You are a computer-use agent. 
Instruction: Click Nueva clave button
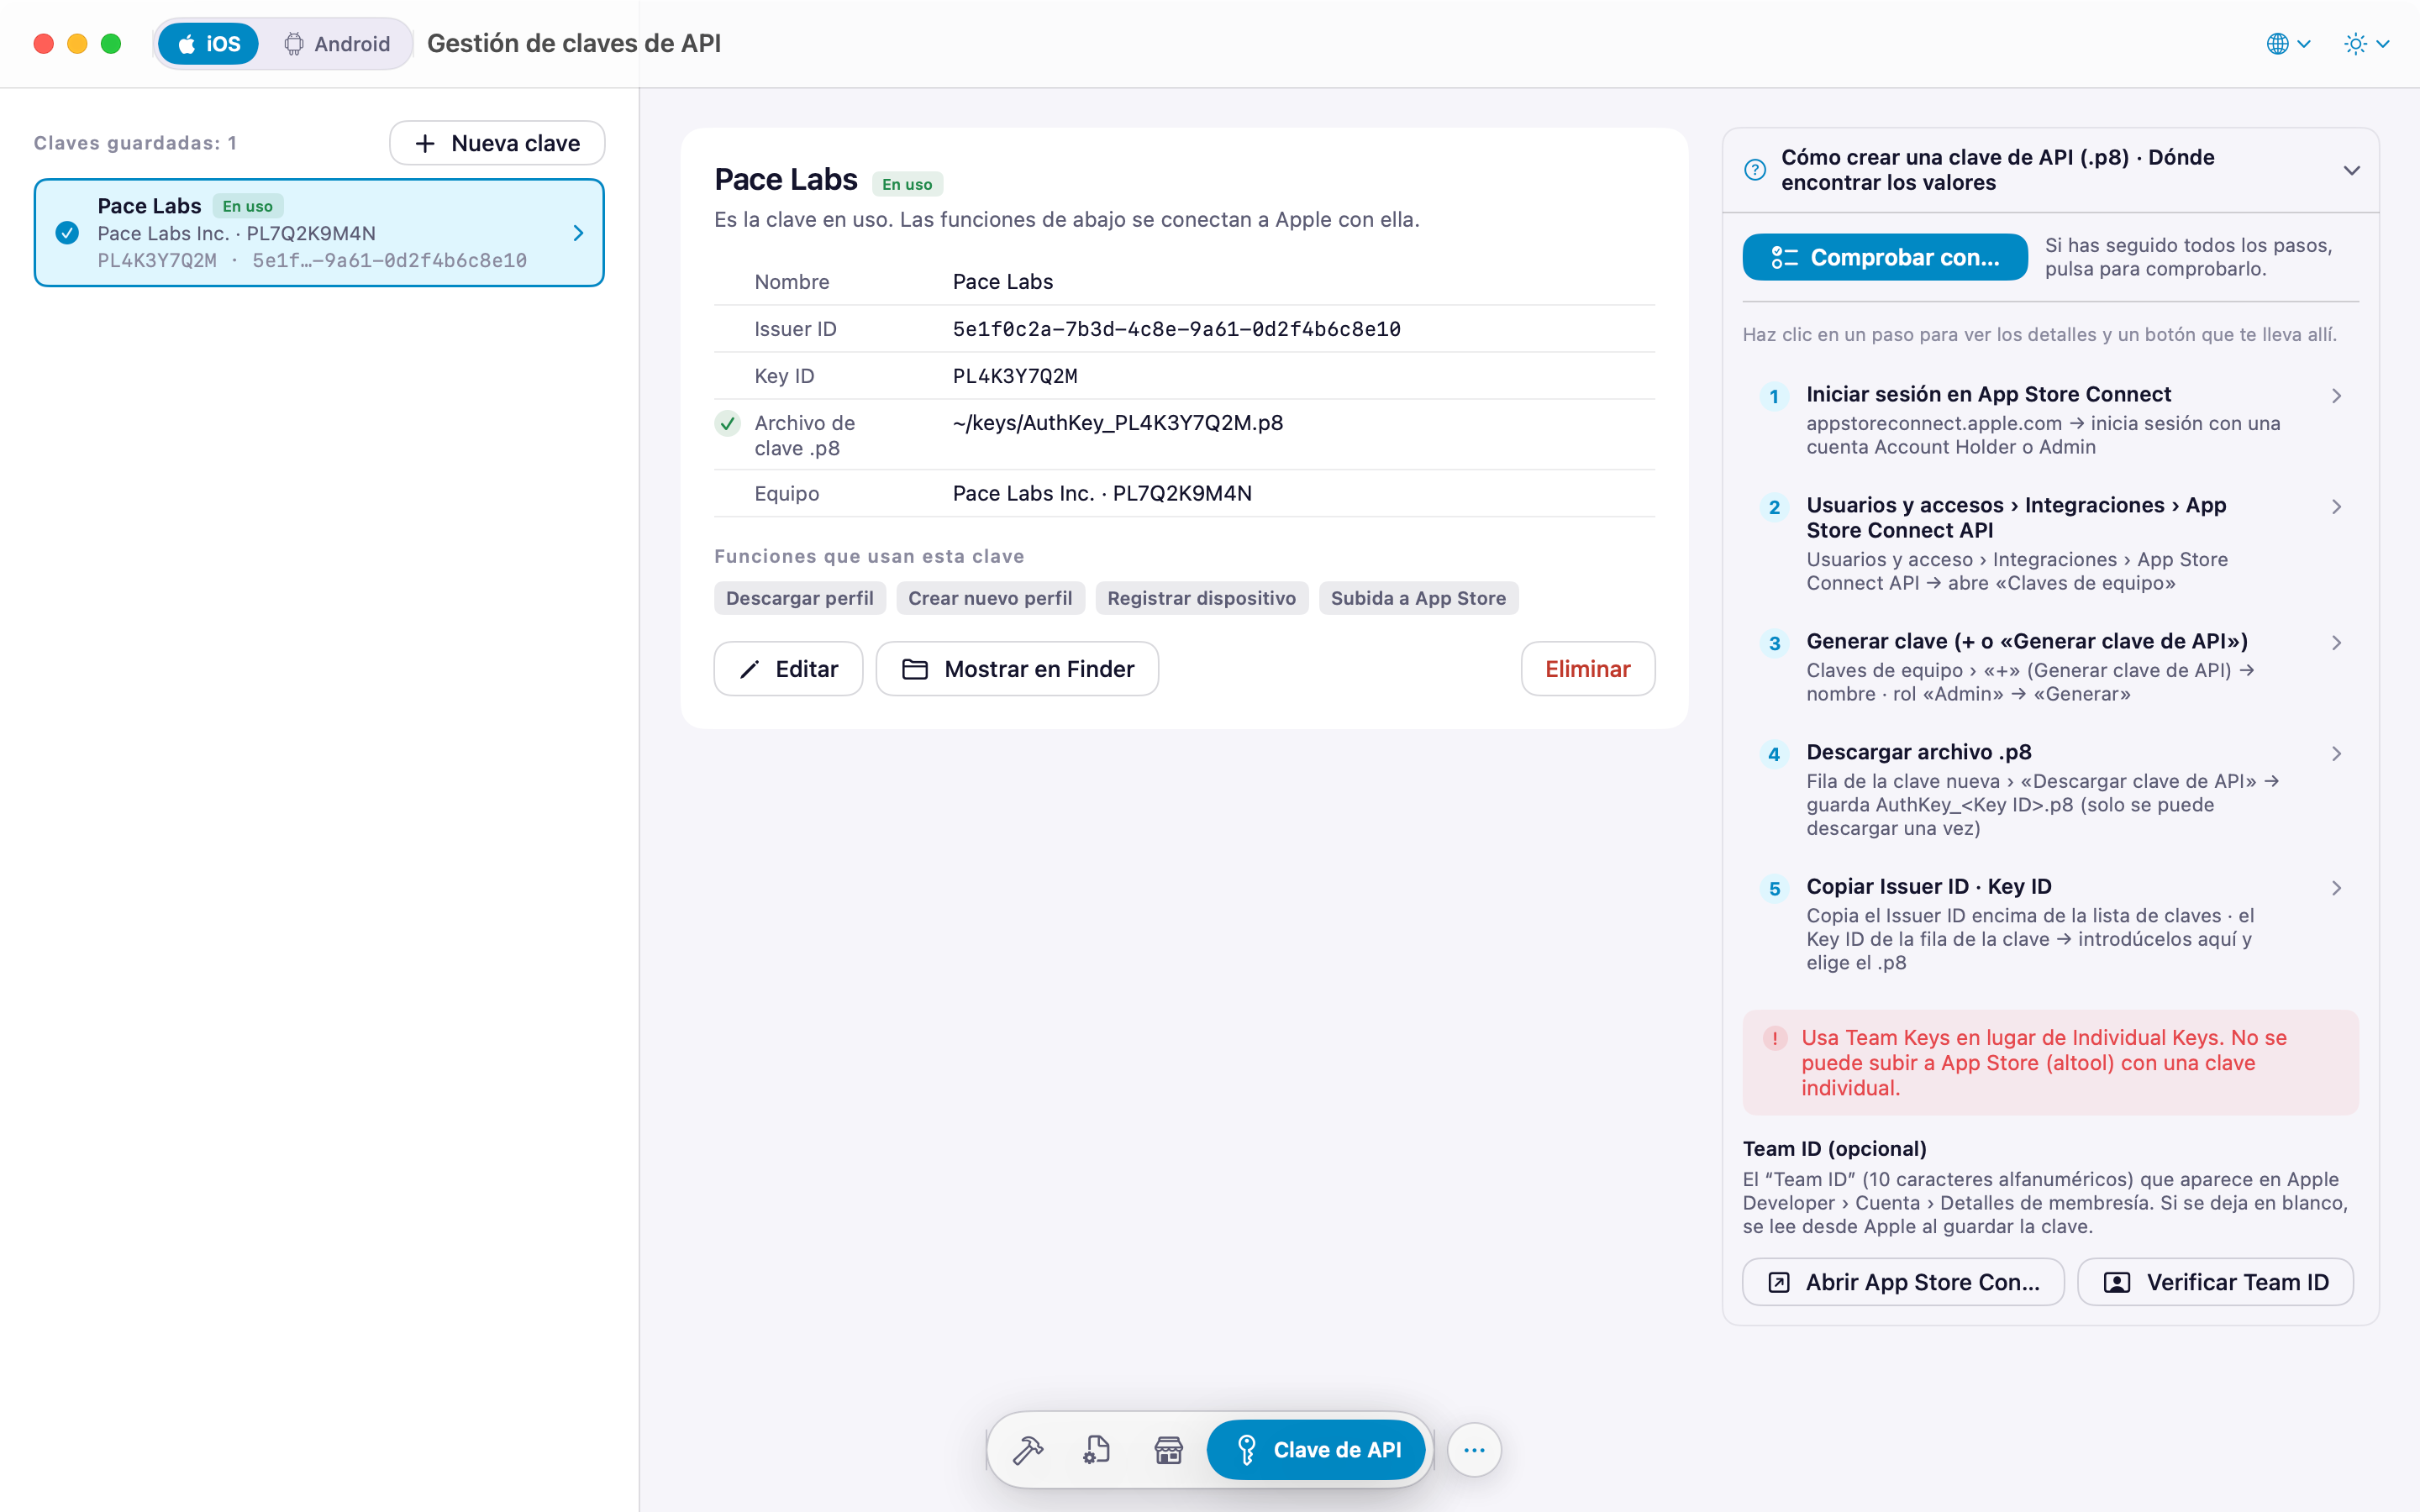[x=497, y=143]
